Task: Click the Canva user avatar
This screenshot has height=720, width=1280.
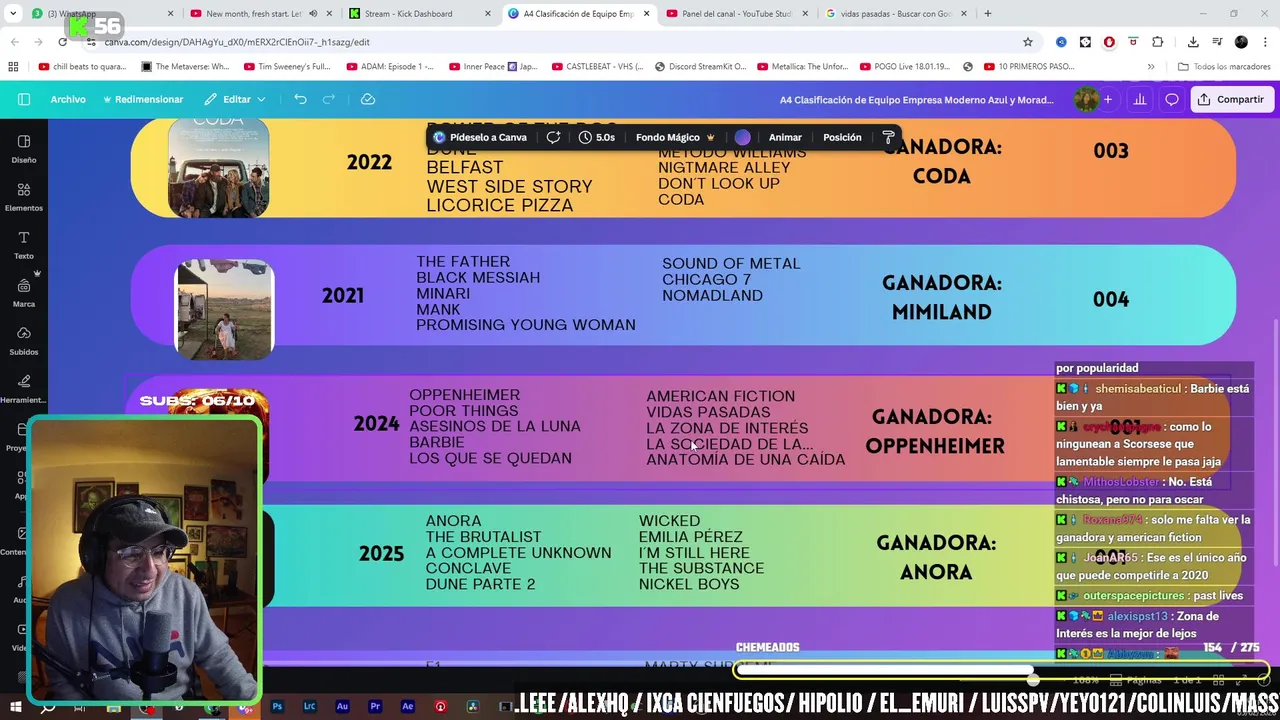Action: (x=1086, y=99)
